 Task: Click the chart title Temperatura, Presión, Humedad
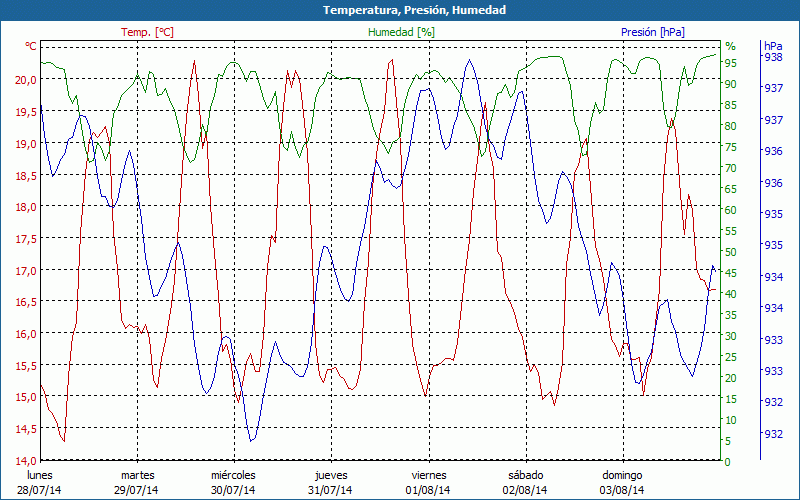click(x=400, y=10)
